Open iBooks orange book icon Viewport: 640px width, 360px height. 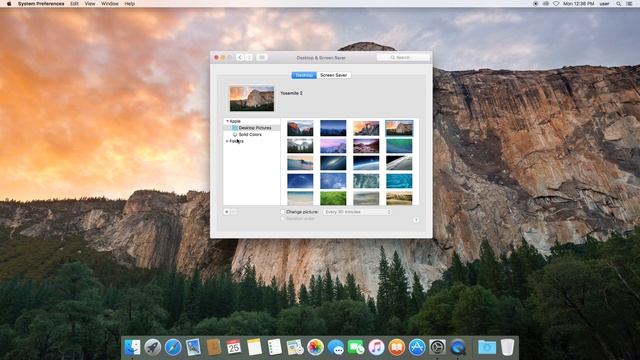396,347
